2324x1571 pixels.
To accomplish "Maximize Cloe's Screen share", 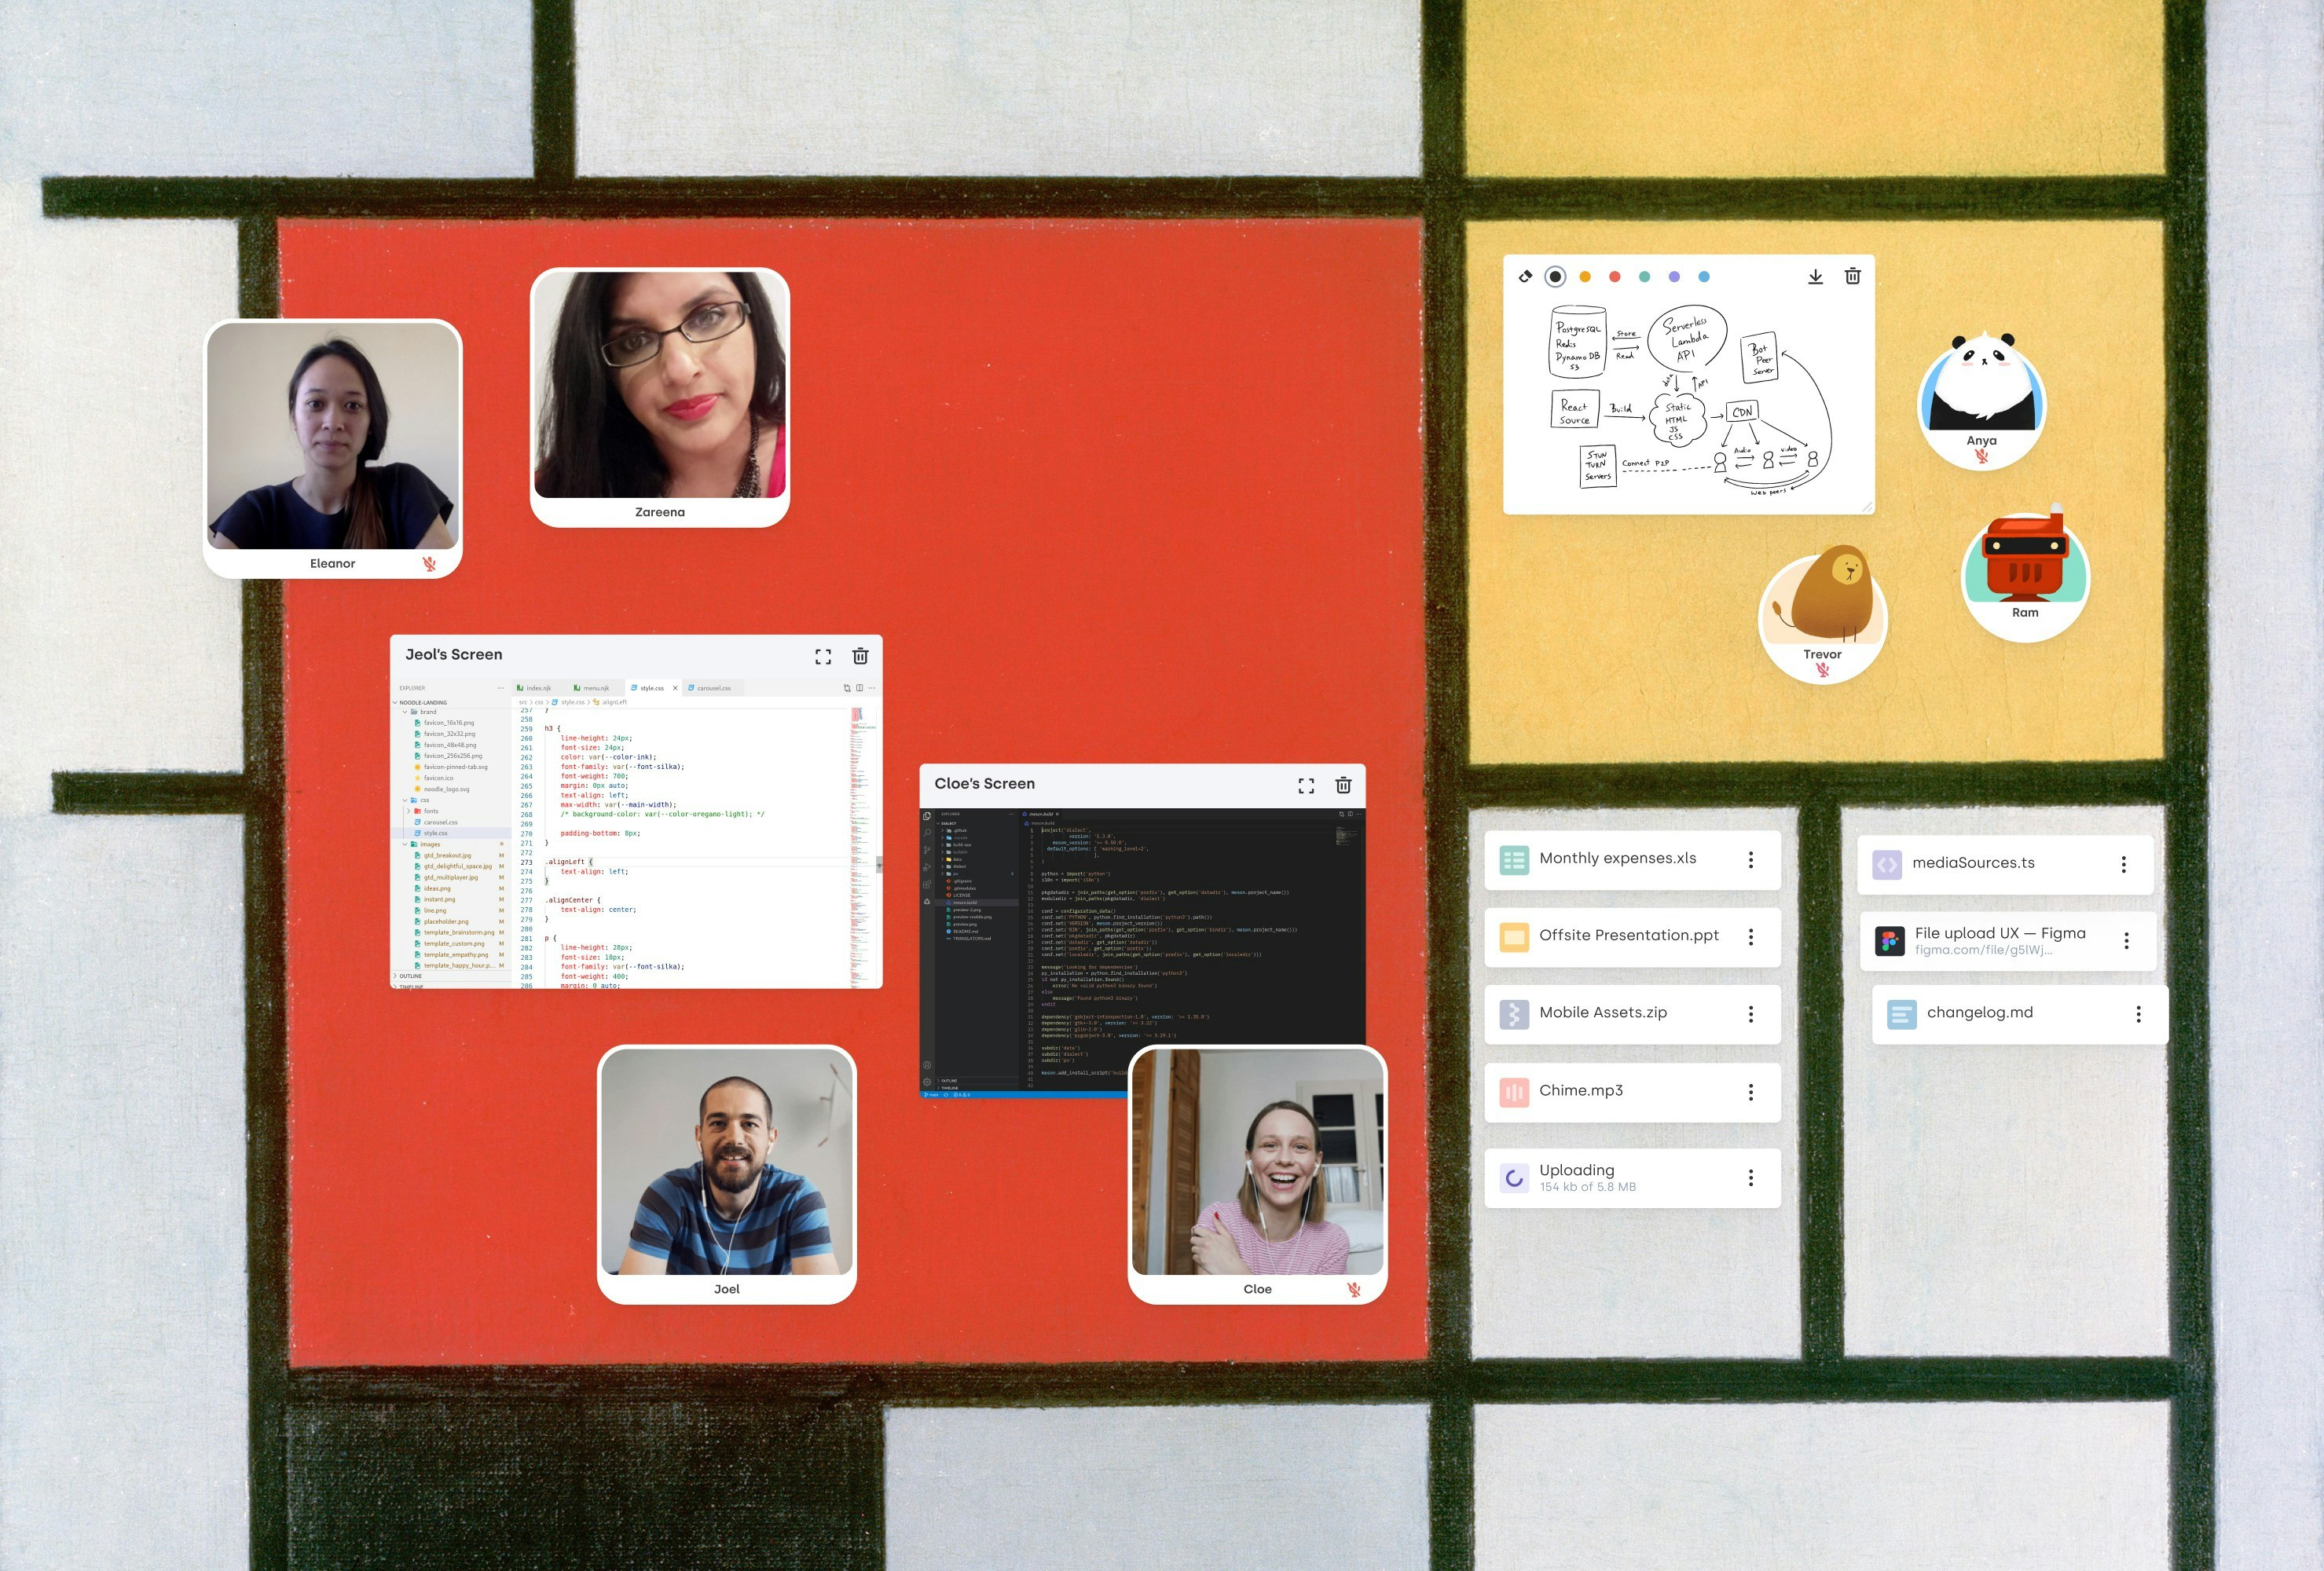I will [1306, 786].
